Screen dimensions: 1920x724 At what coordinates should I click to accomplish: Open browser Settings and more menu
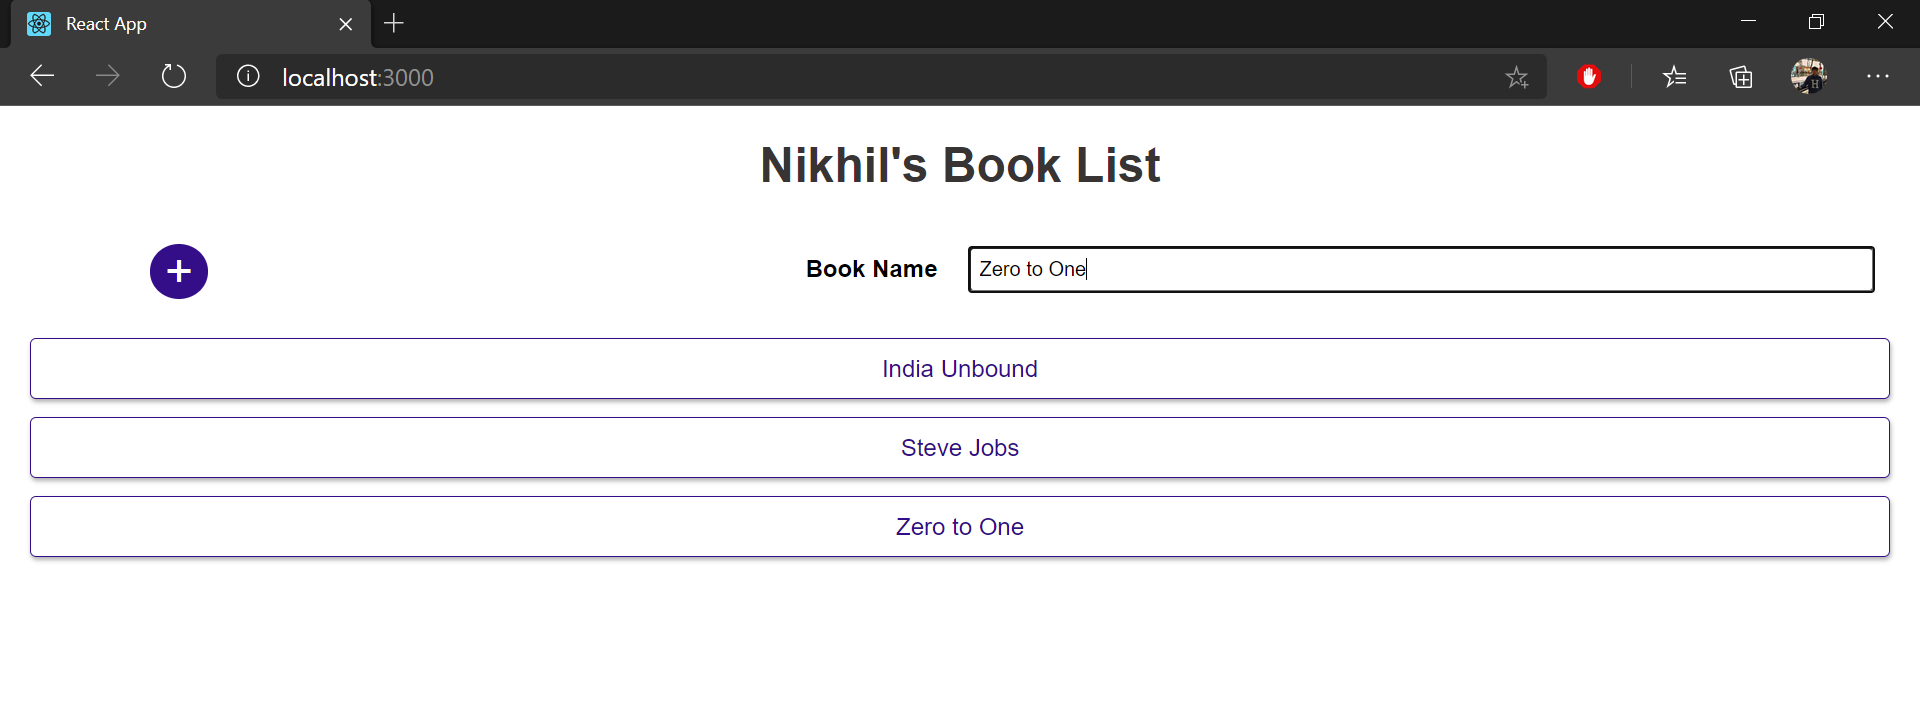pos(1878,76)
